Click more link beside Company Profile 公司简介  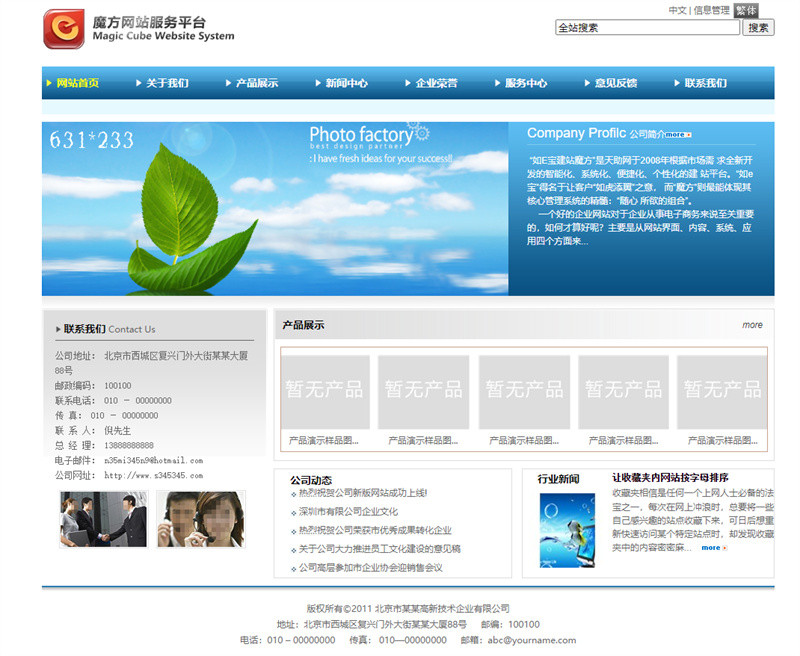coord(678,135)
